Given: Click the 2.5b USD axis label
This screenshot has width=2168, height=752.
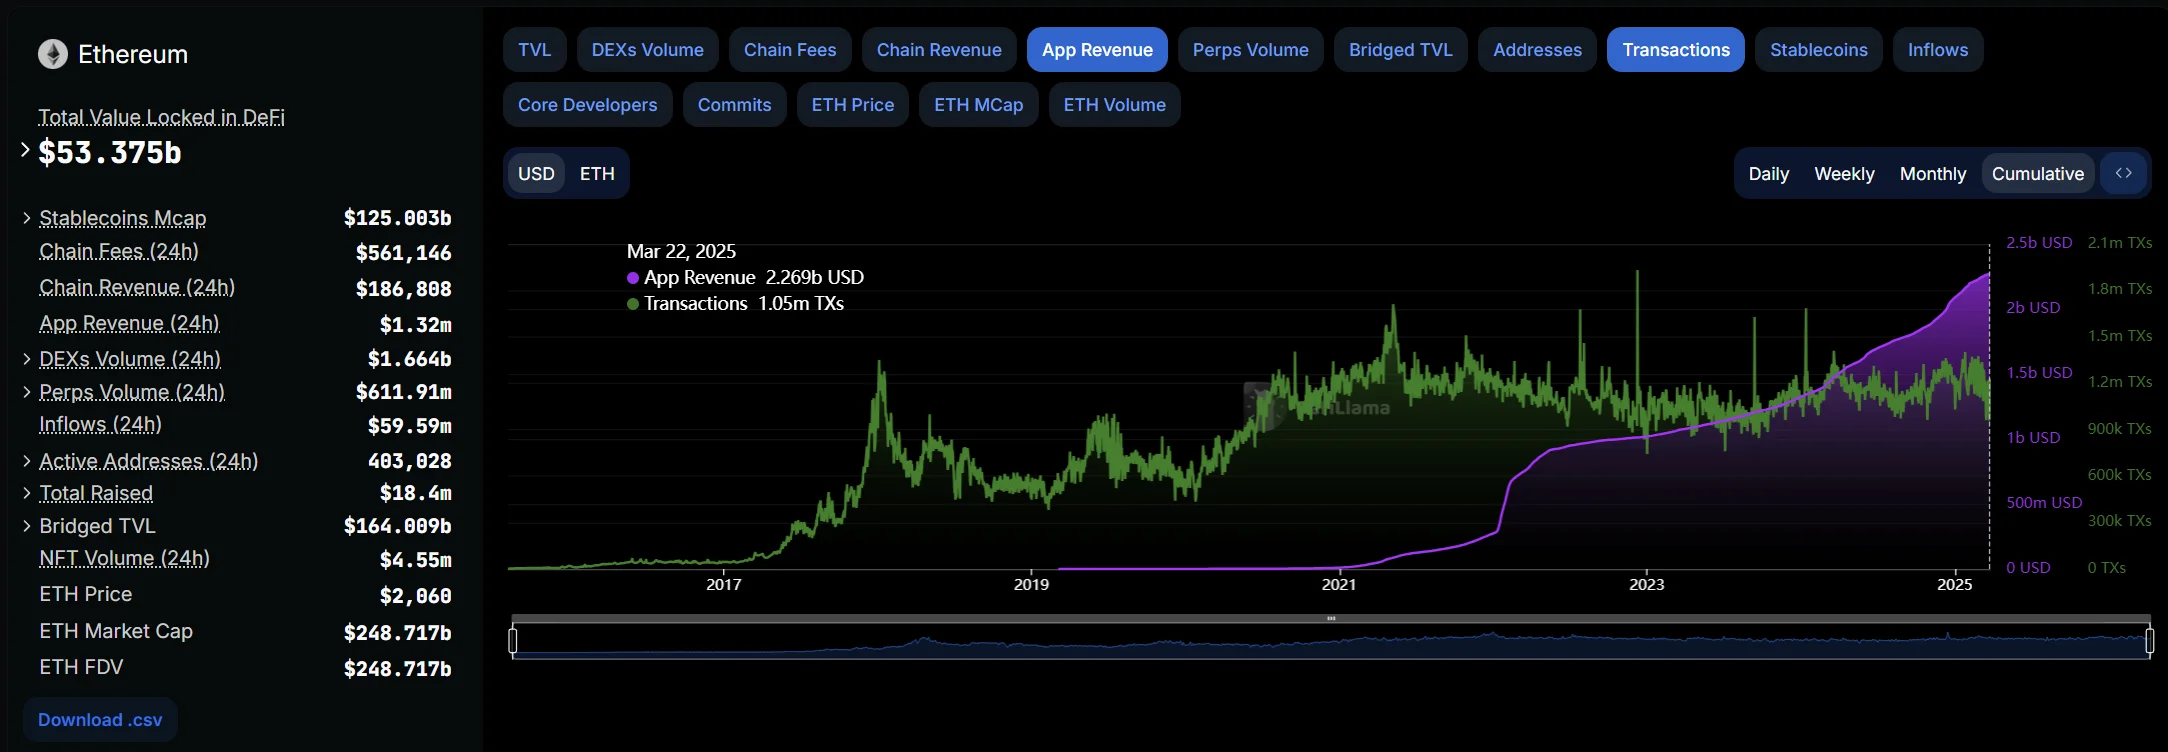Looking at the screenshot, I should click(x=2039, y=243).
